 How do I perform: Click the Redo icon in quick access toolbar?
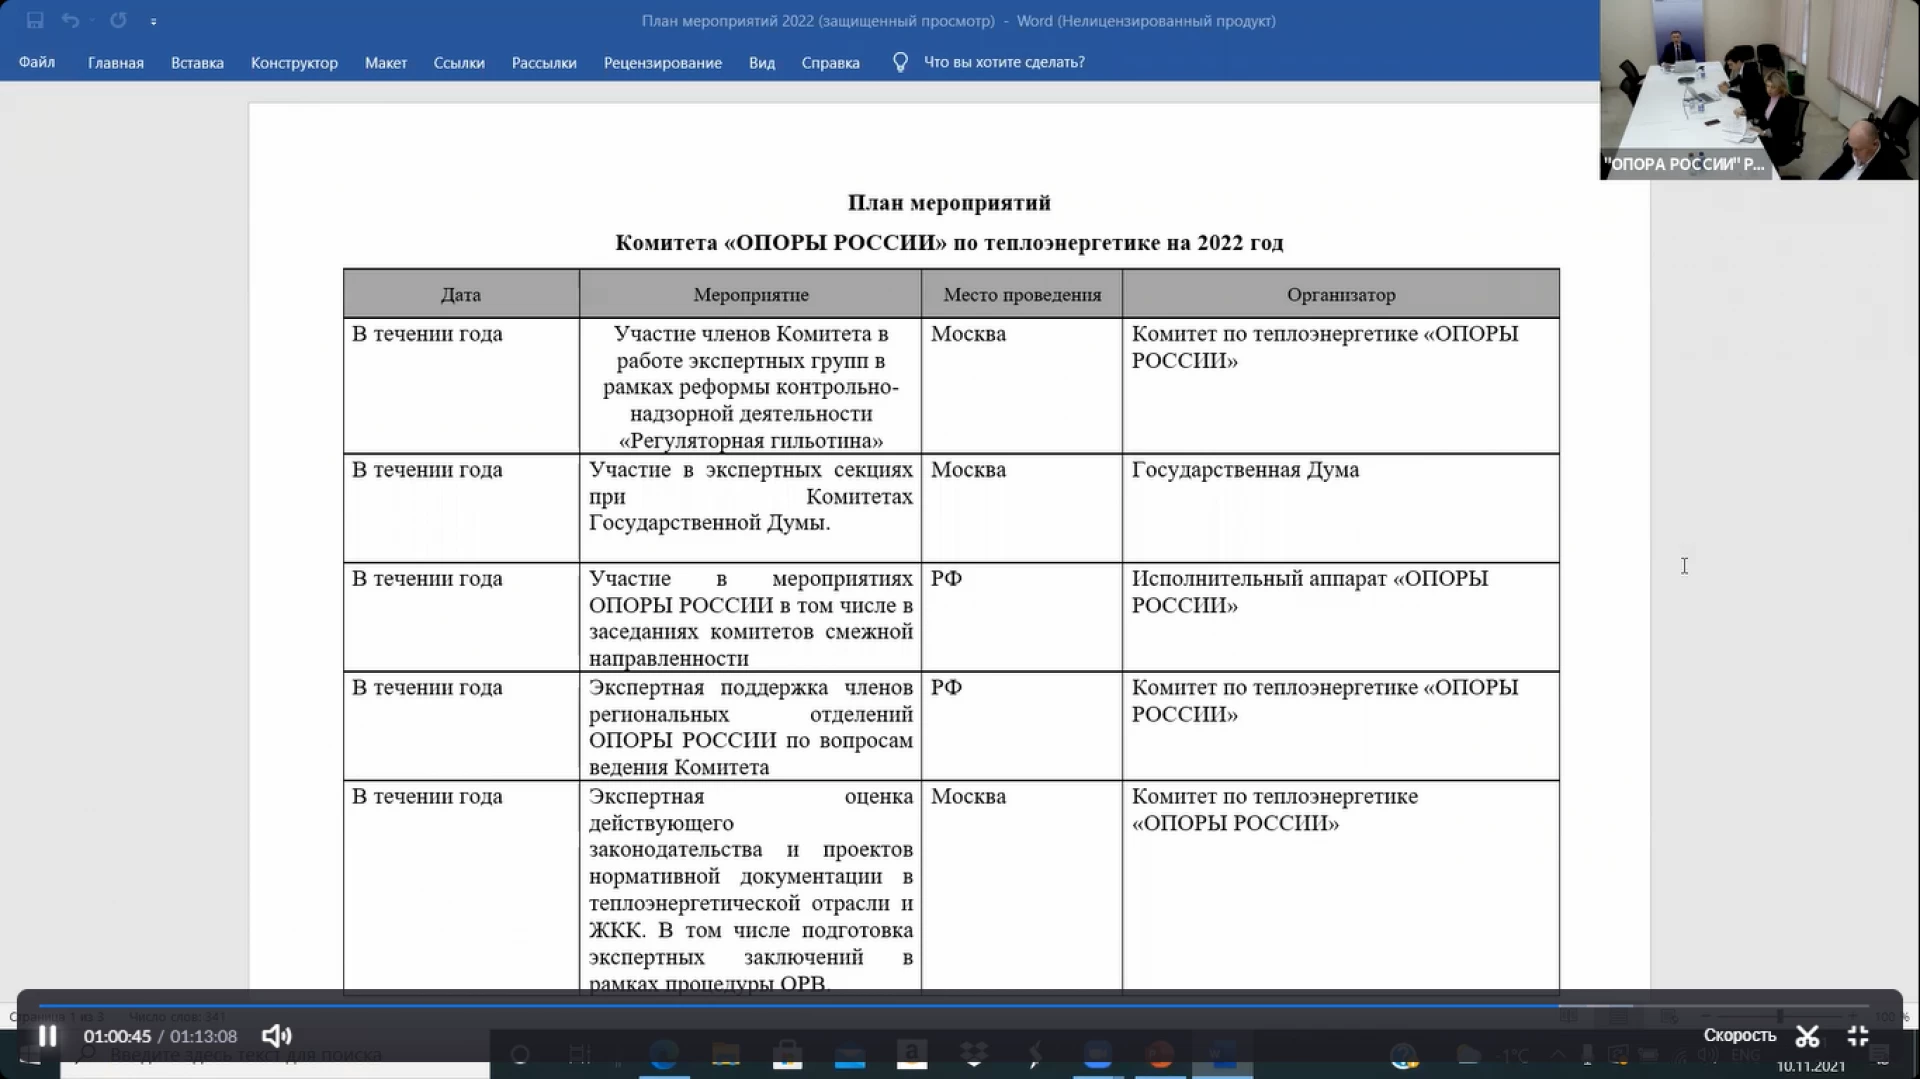118,20
